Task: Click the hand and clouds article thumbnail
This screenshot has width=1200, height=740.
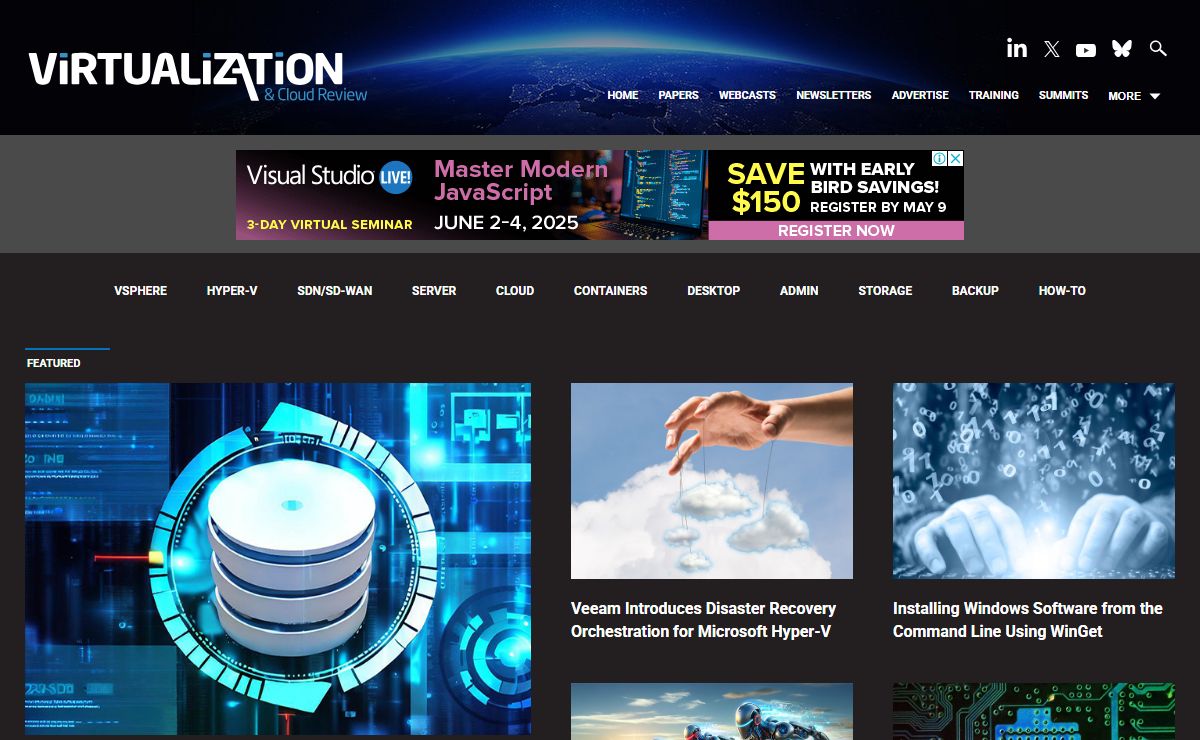Action: point(712,481)
